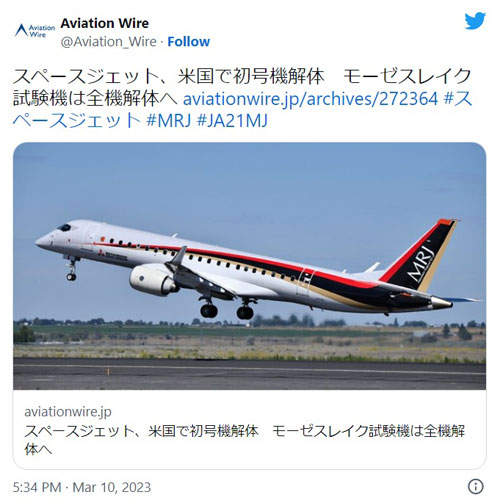Click the MRJ tail logo in photo
Image resolution: width=500 pixels, height=503 pixels.
click(421, 264)
